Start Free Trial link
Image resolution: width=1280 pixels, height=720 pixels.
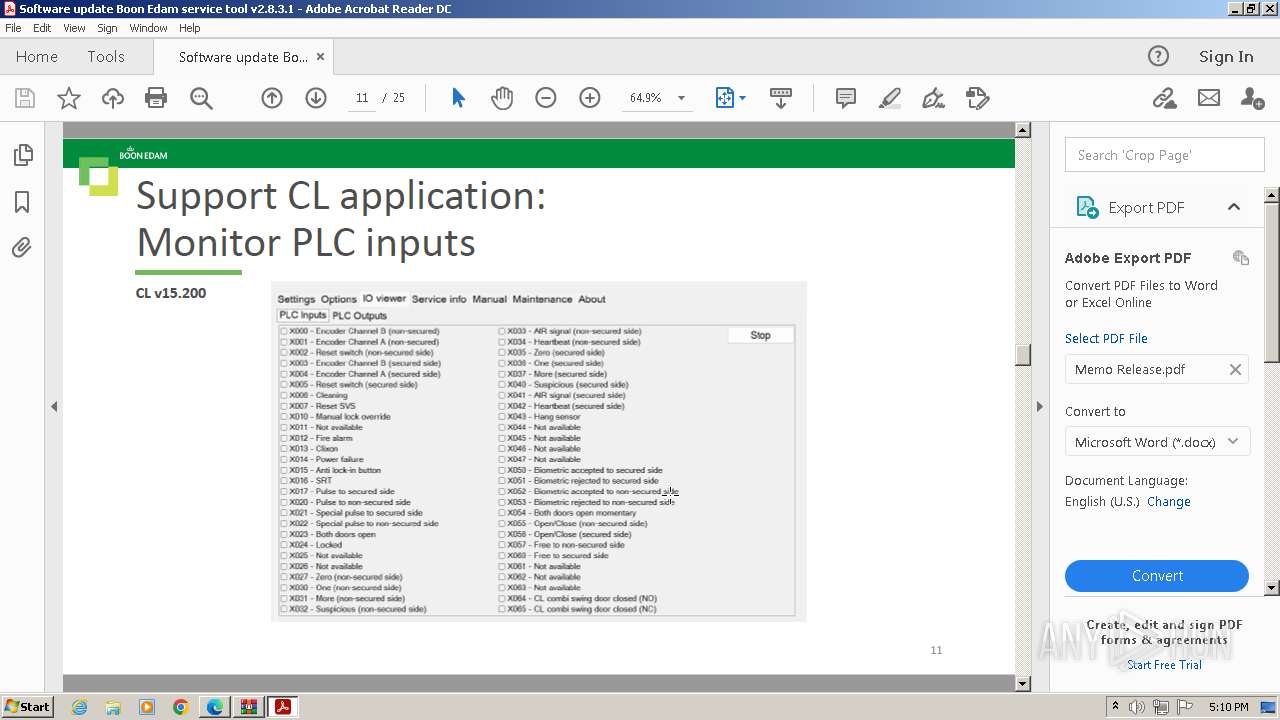(x=1164, y=665)
